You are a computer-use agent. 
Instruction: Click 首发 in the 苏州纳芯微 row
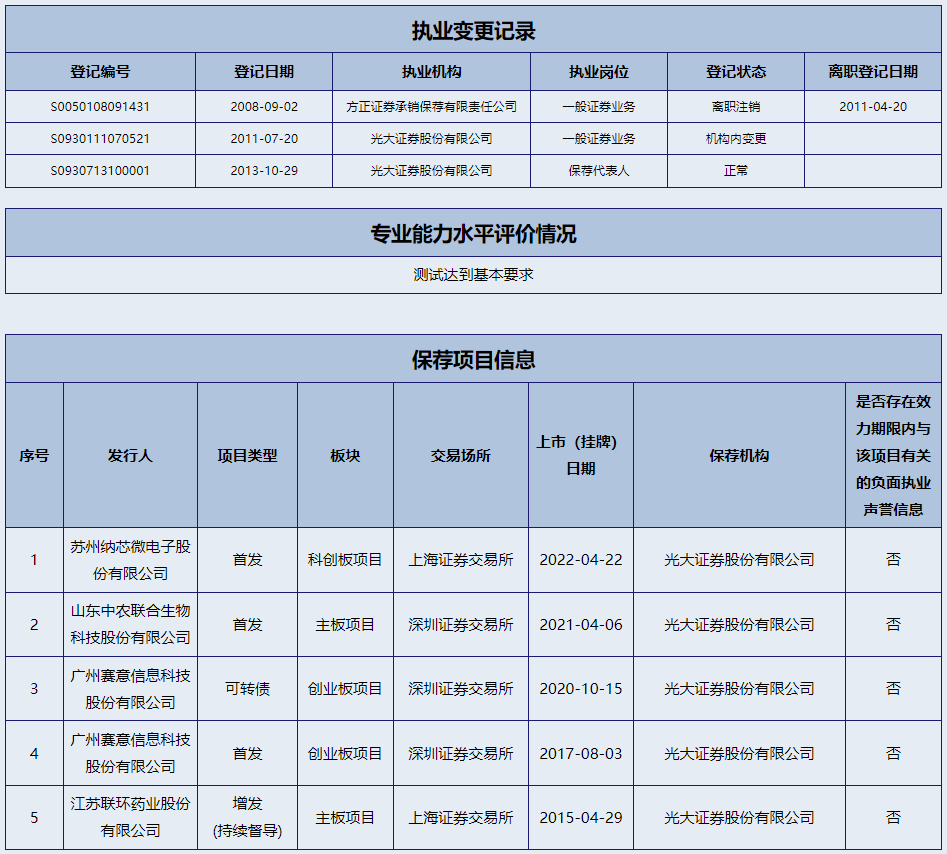(x=247, y=560)
